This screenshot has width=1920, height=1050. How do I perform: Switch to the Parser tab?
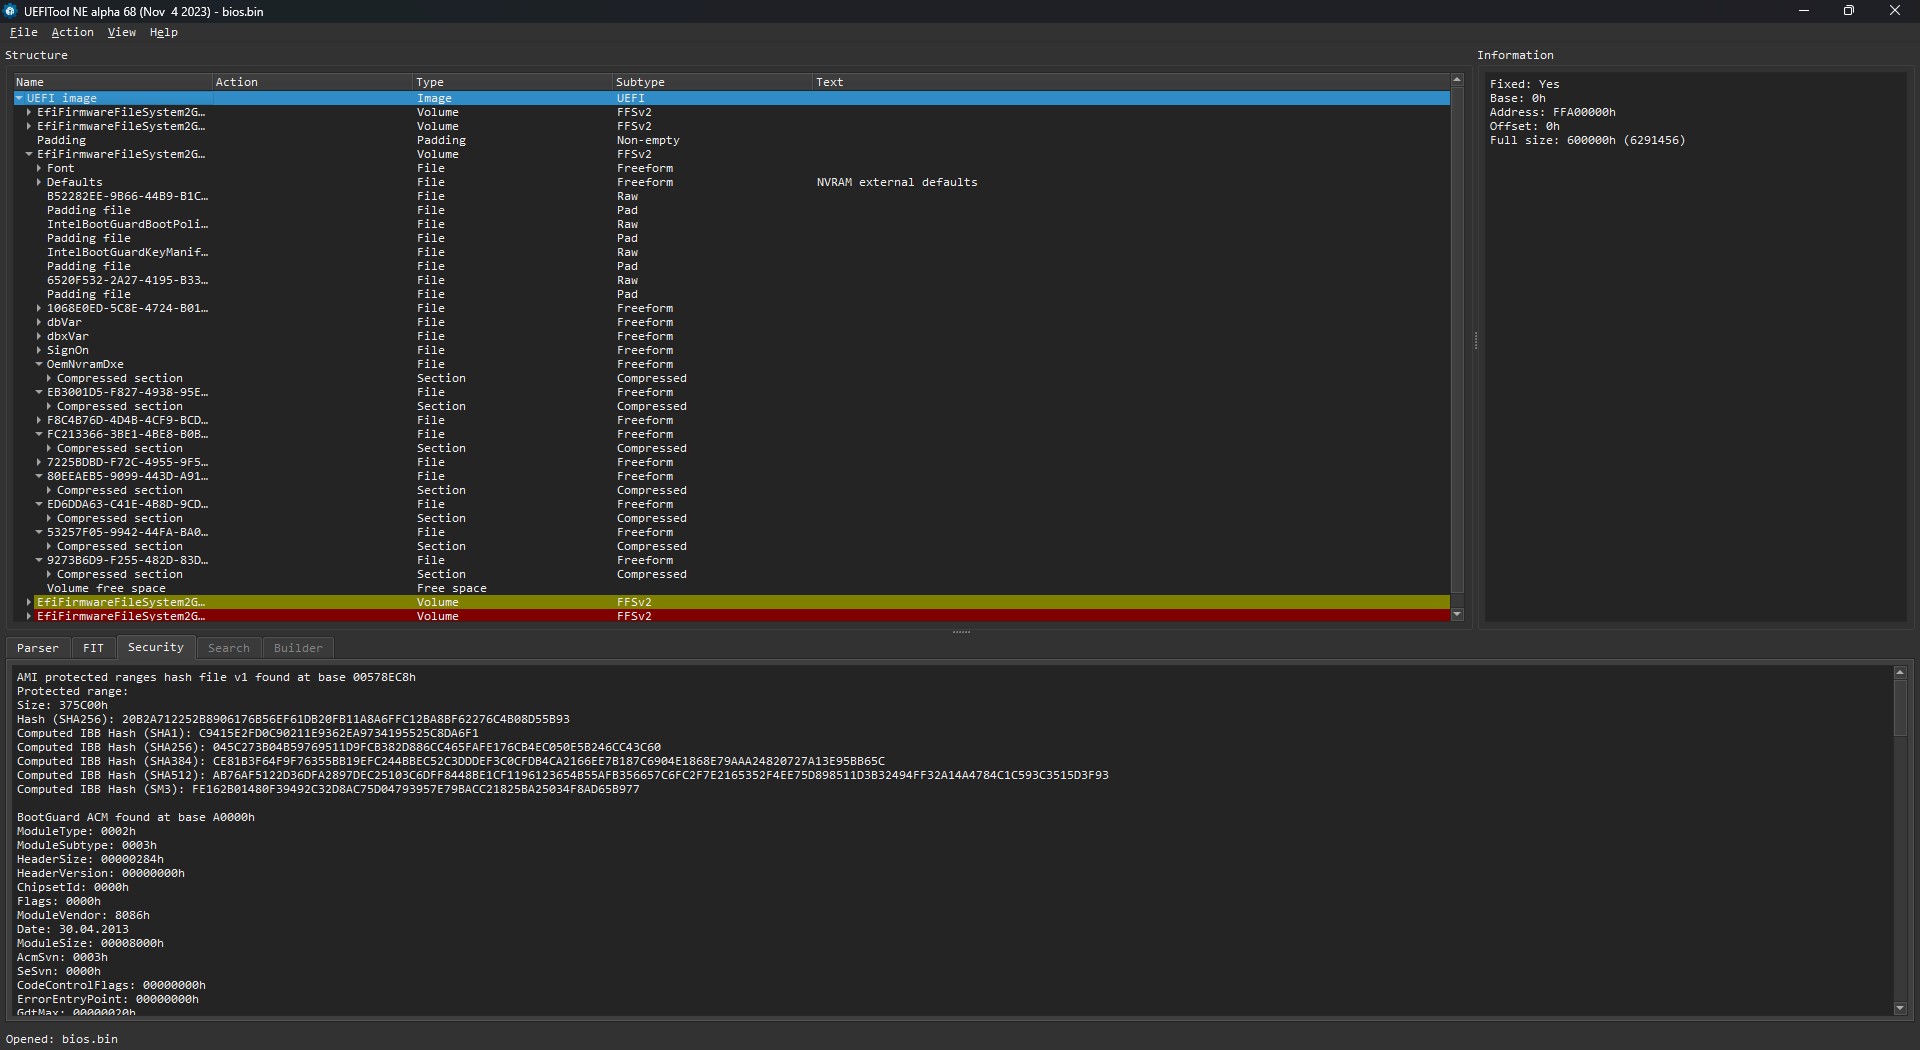38,648
